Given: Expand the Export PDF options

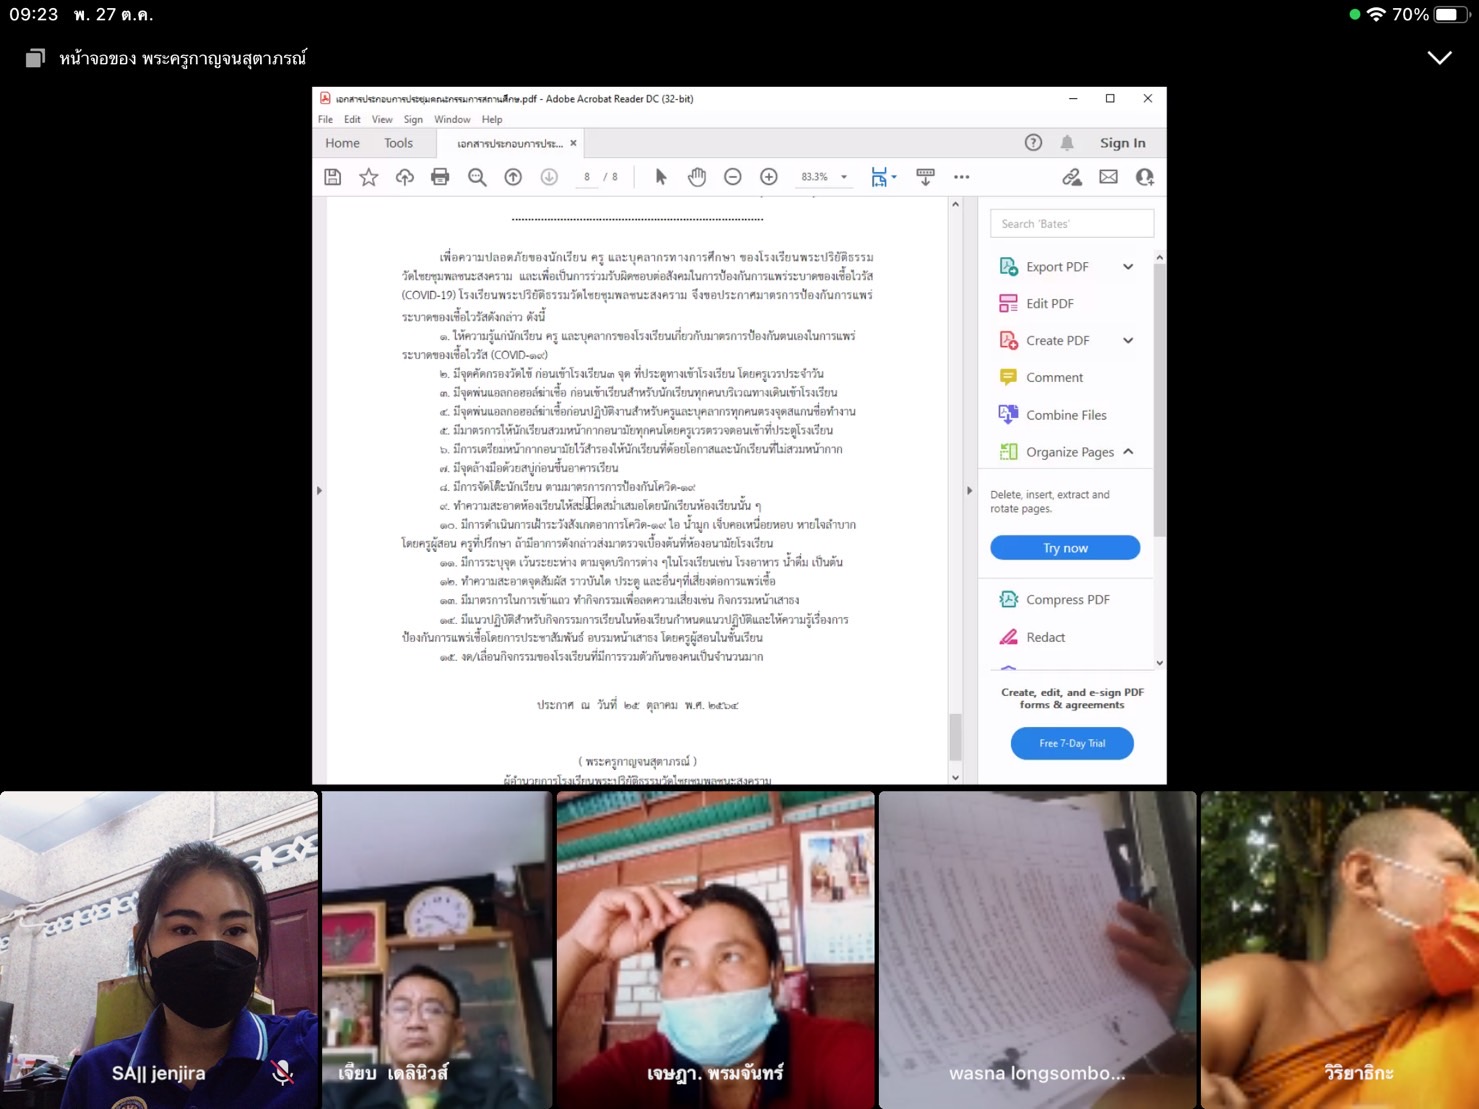Looking at the screenshot, I should click(x=1128, y=267).
